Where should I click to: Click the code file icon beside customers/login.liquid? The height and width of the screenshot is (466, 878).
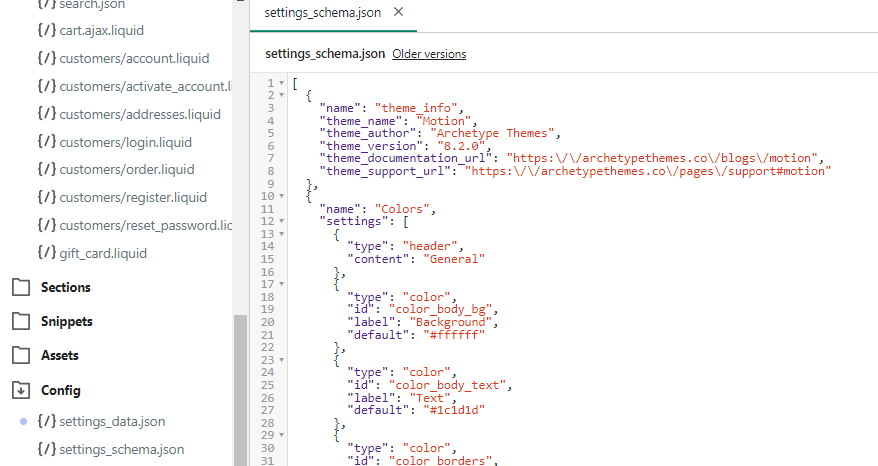click(x=47, y=142)
